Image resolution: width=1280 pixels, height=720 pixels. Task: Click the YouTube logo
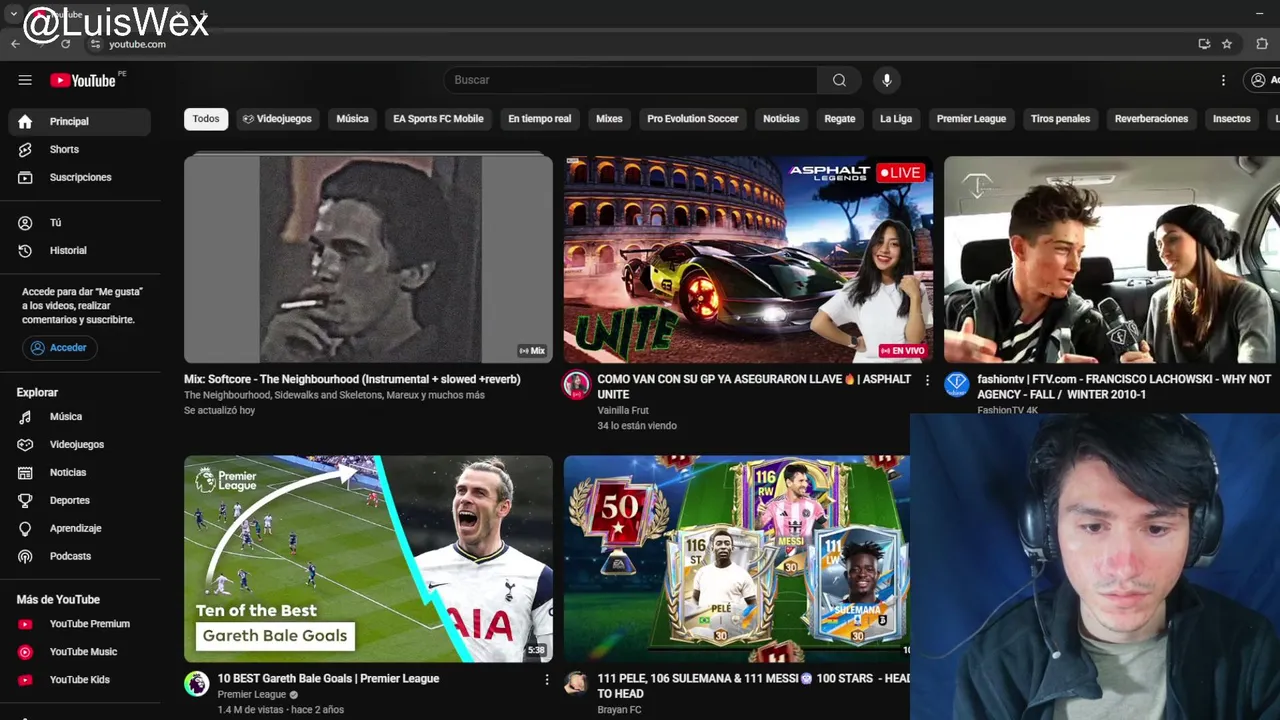coord(83,80)
